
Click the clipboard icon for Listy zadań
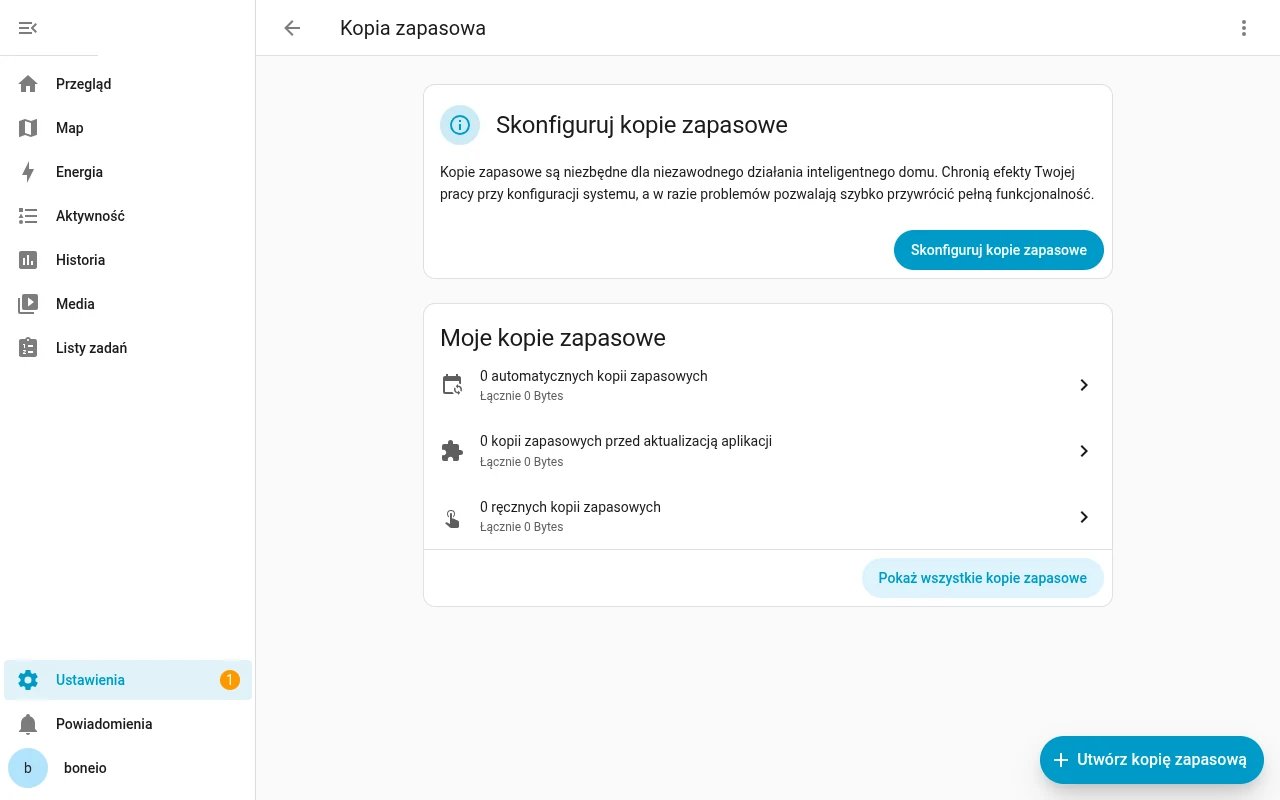[28, 348]
